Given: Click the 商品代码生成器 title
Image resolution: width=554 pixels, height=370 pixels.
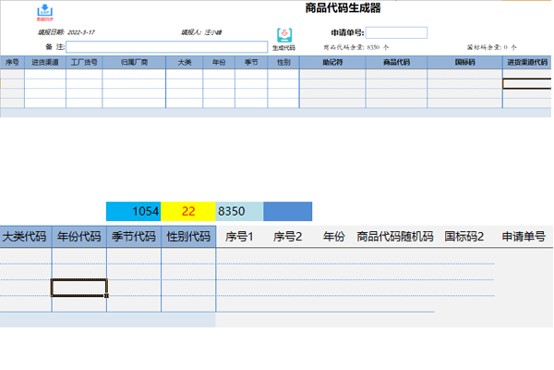Looking at the screenshot, I should pos(343,8).
